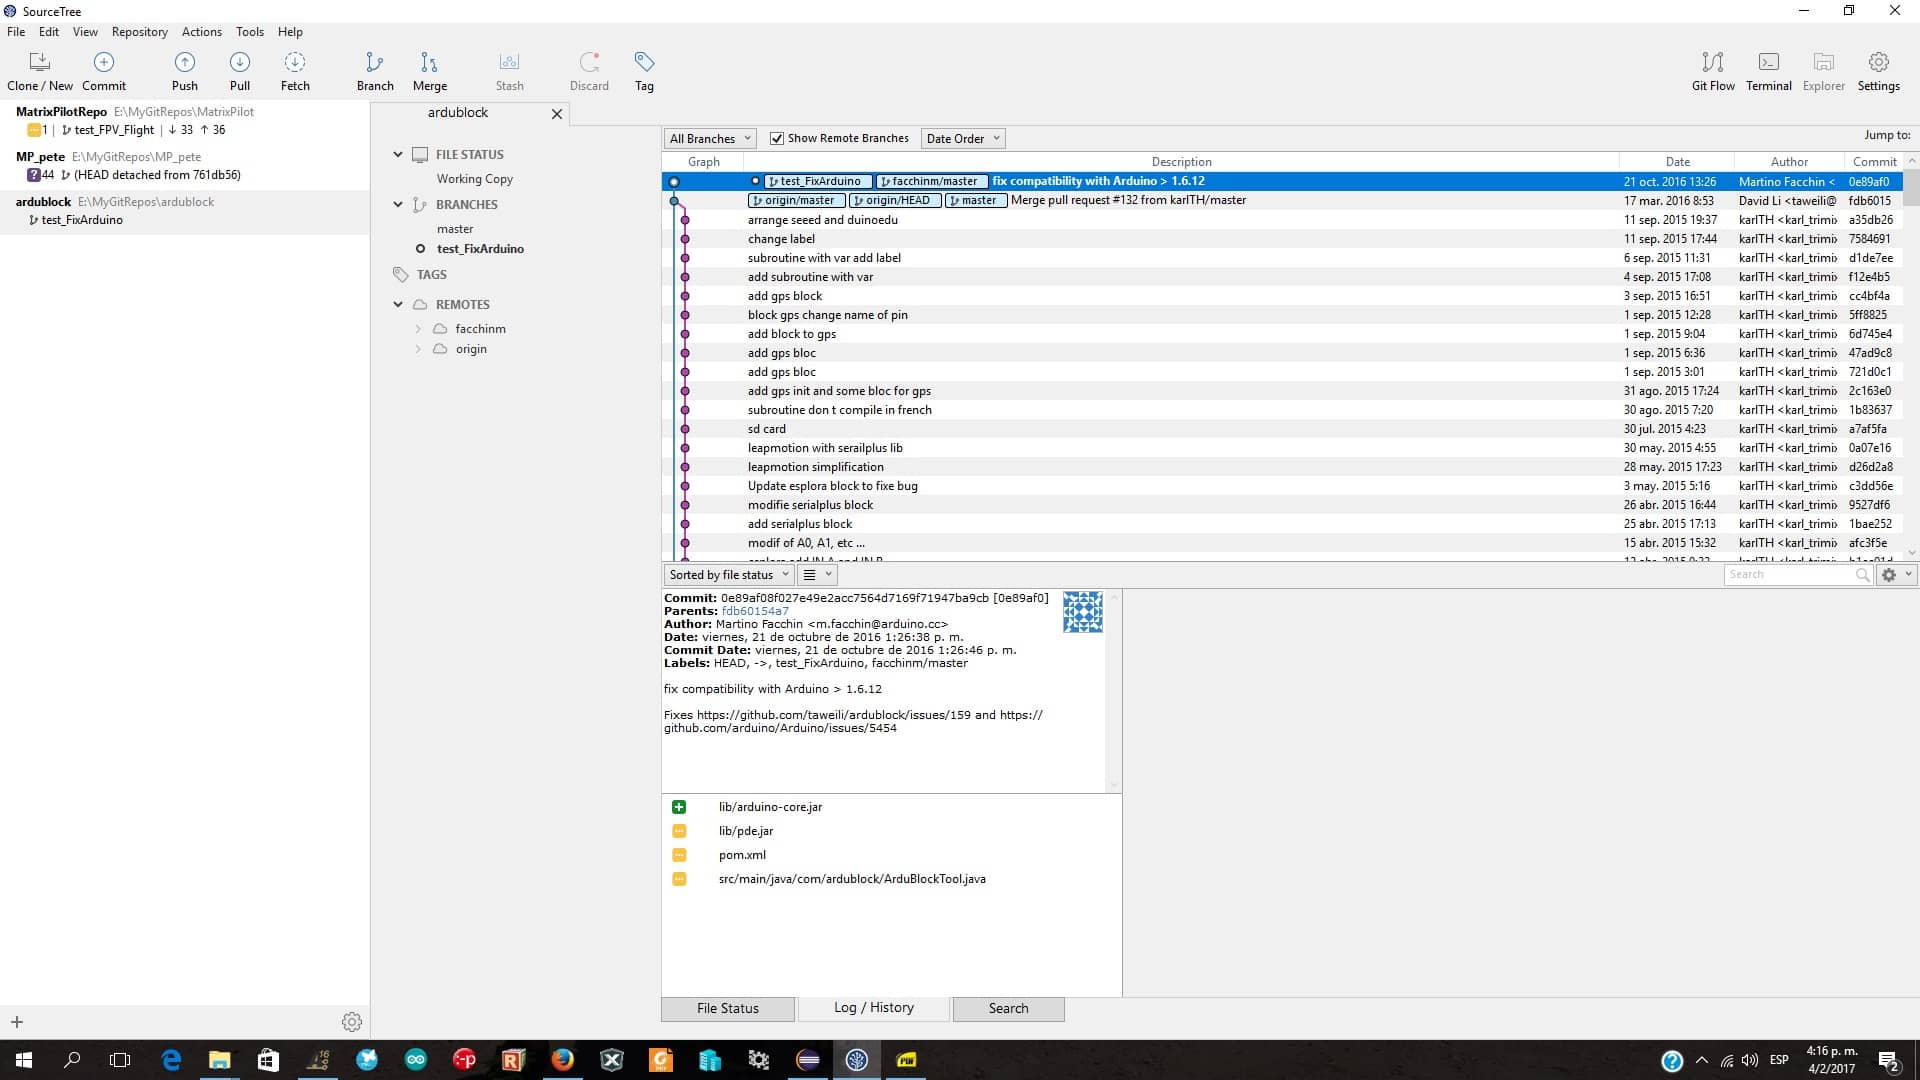Expand the origin remote

coord(418,349)
